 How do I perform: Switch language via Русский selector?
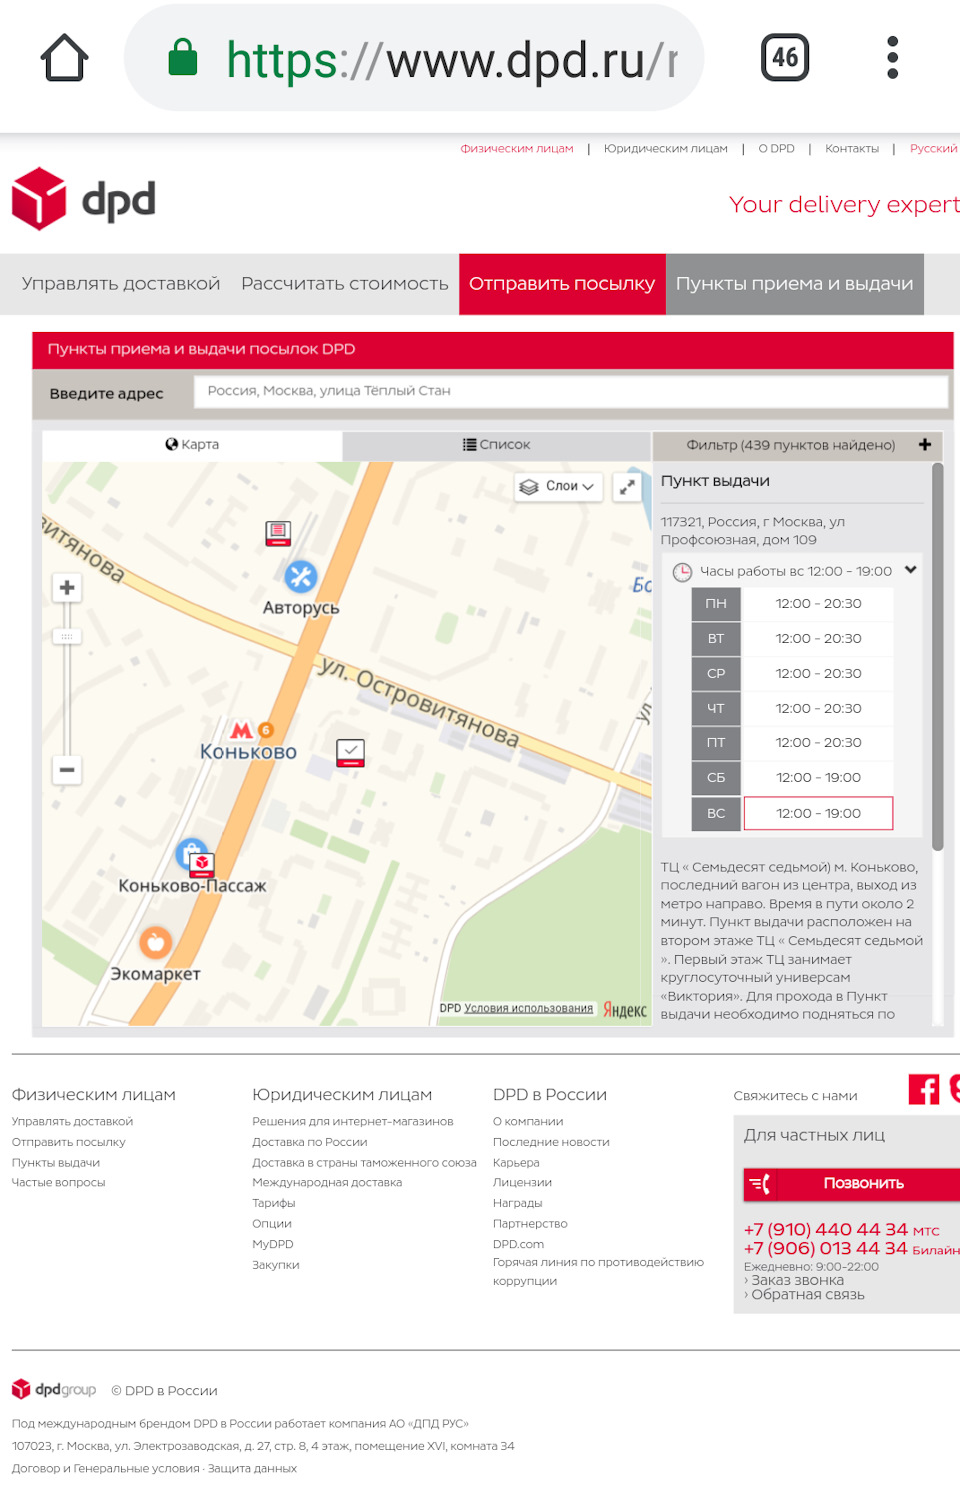point(933,148)
